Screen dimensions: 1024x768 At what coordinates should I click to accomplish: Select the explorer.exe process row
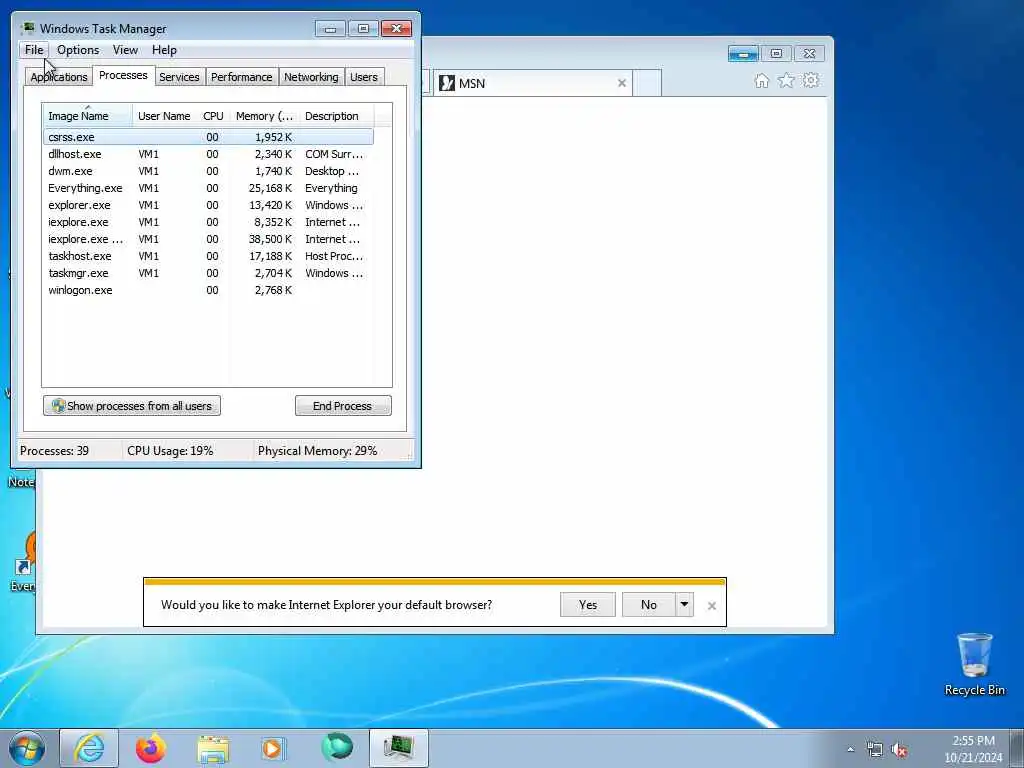coord(208,205)
